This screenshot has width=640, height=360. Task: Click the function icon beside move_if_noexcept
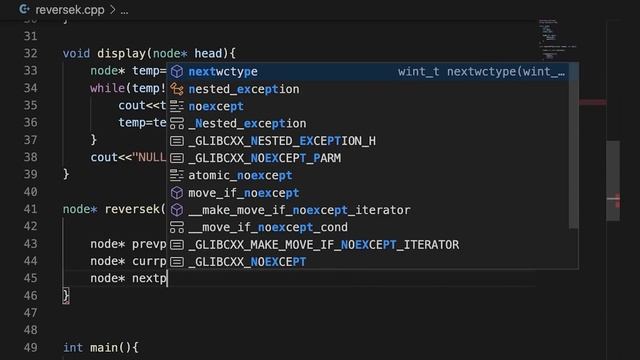(177, 193)
